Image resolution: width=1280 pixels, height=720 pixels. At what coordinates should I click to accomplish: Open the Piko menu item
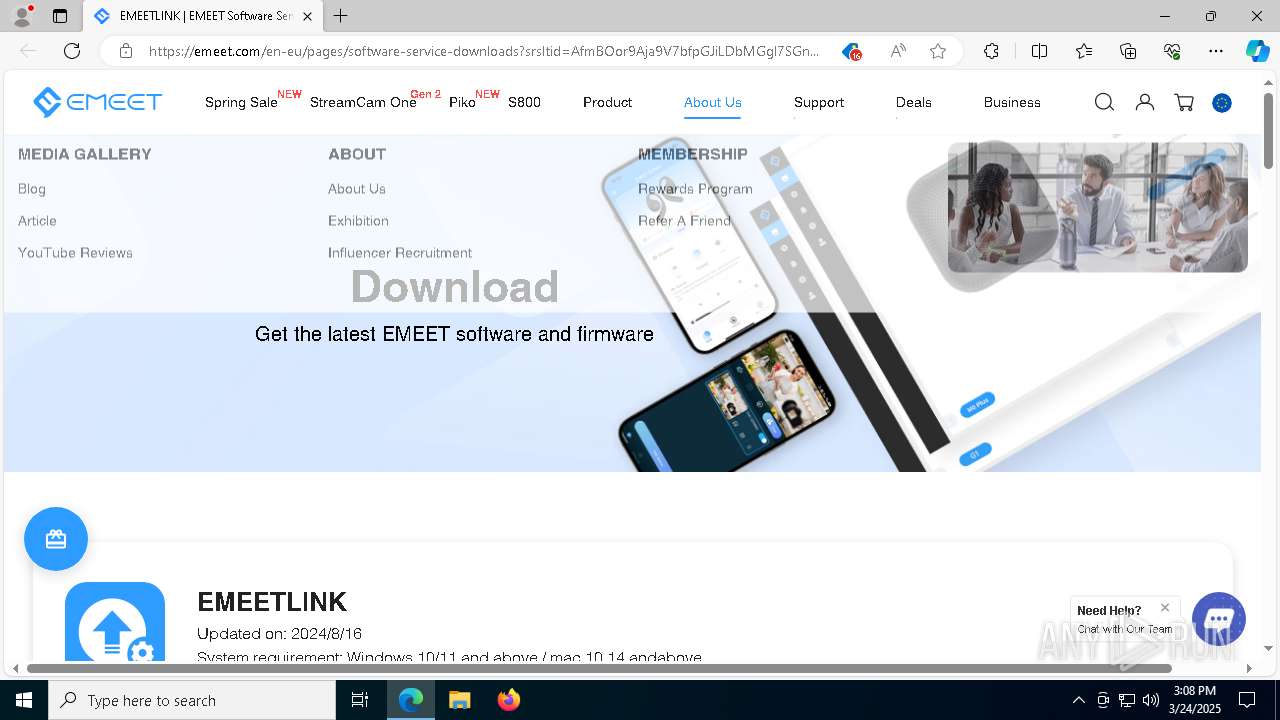pos(462,102)
